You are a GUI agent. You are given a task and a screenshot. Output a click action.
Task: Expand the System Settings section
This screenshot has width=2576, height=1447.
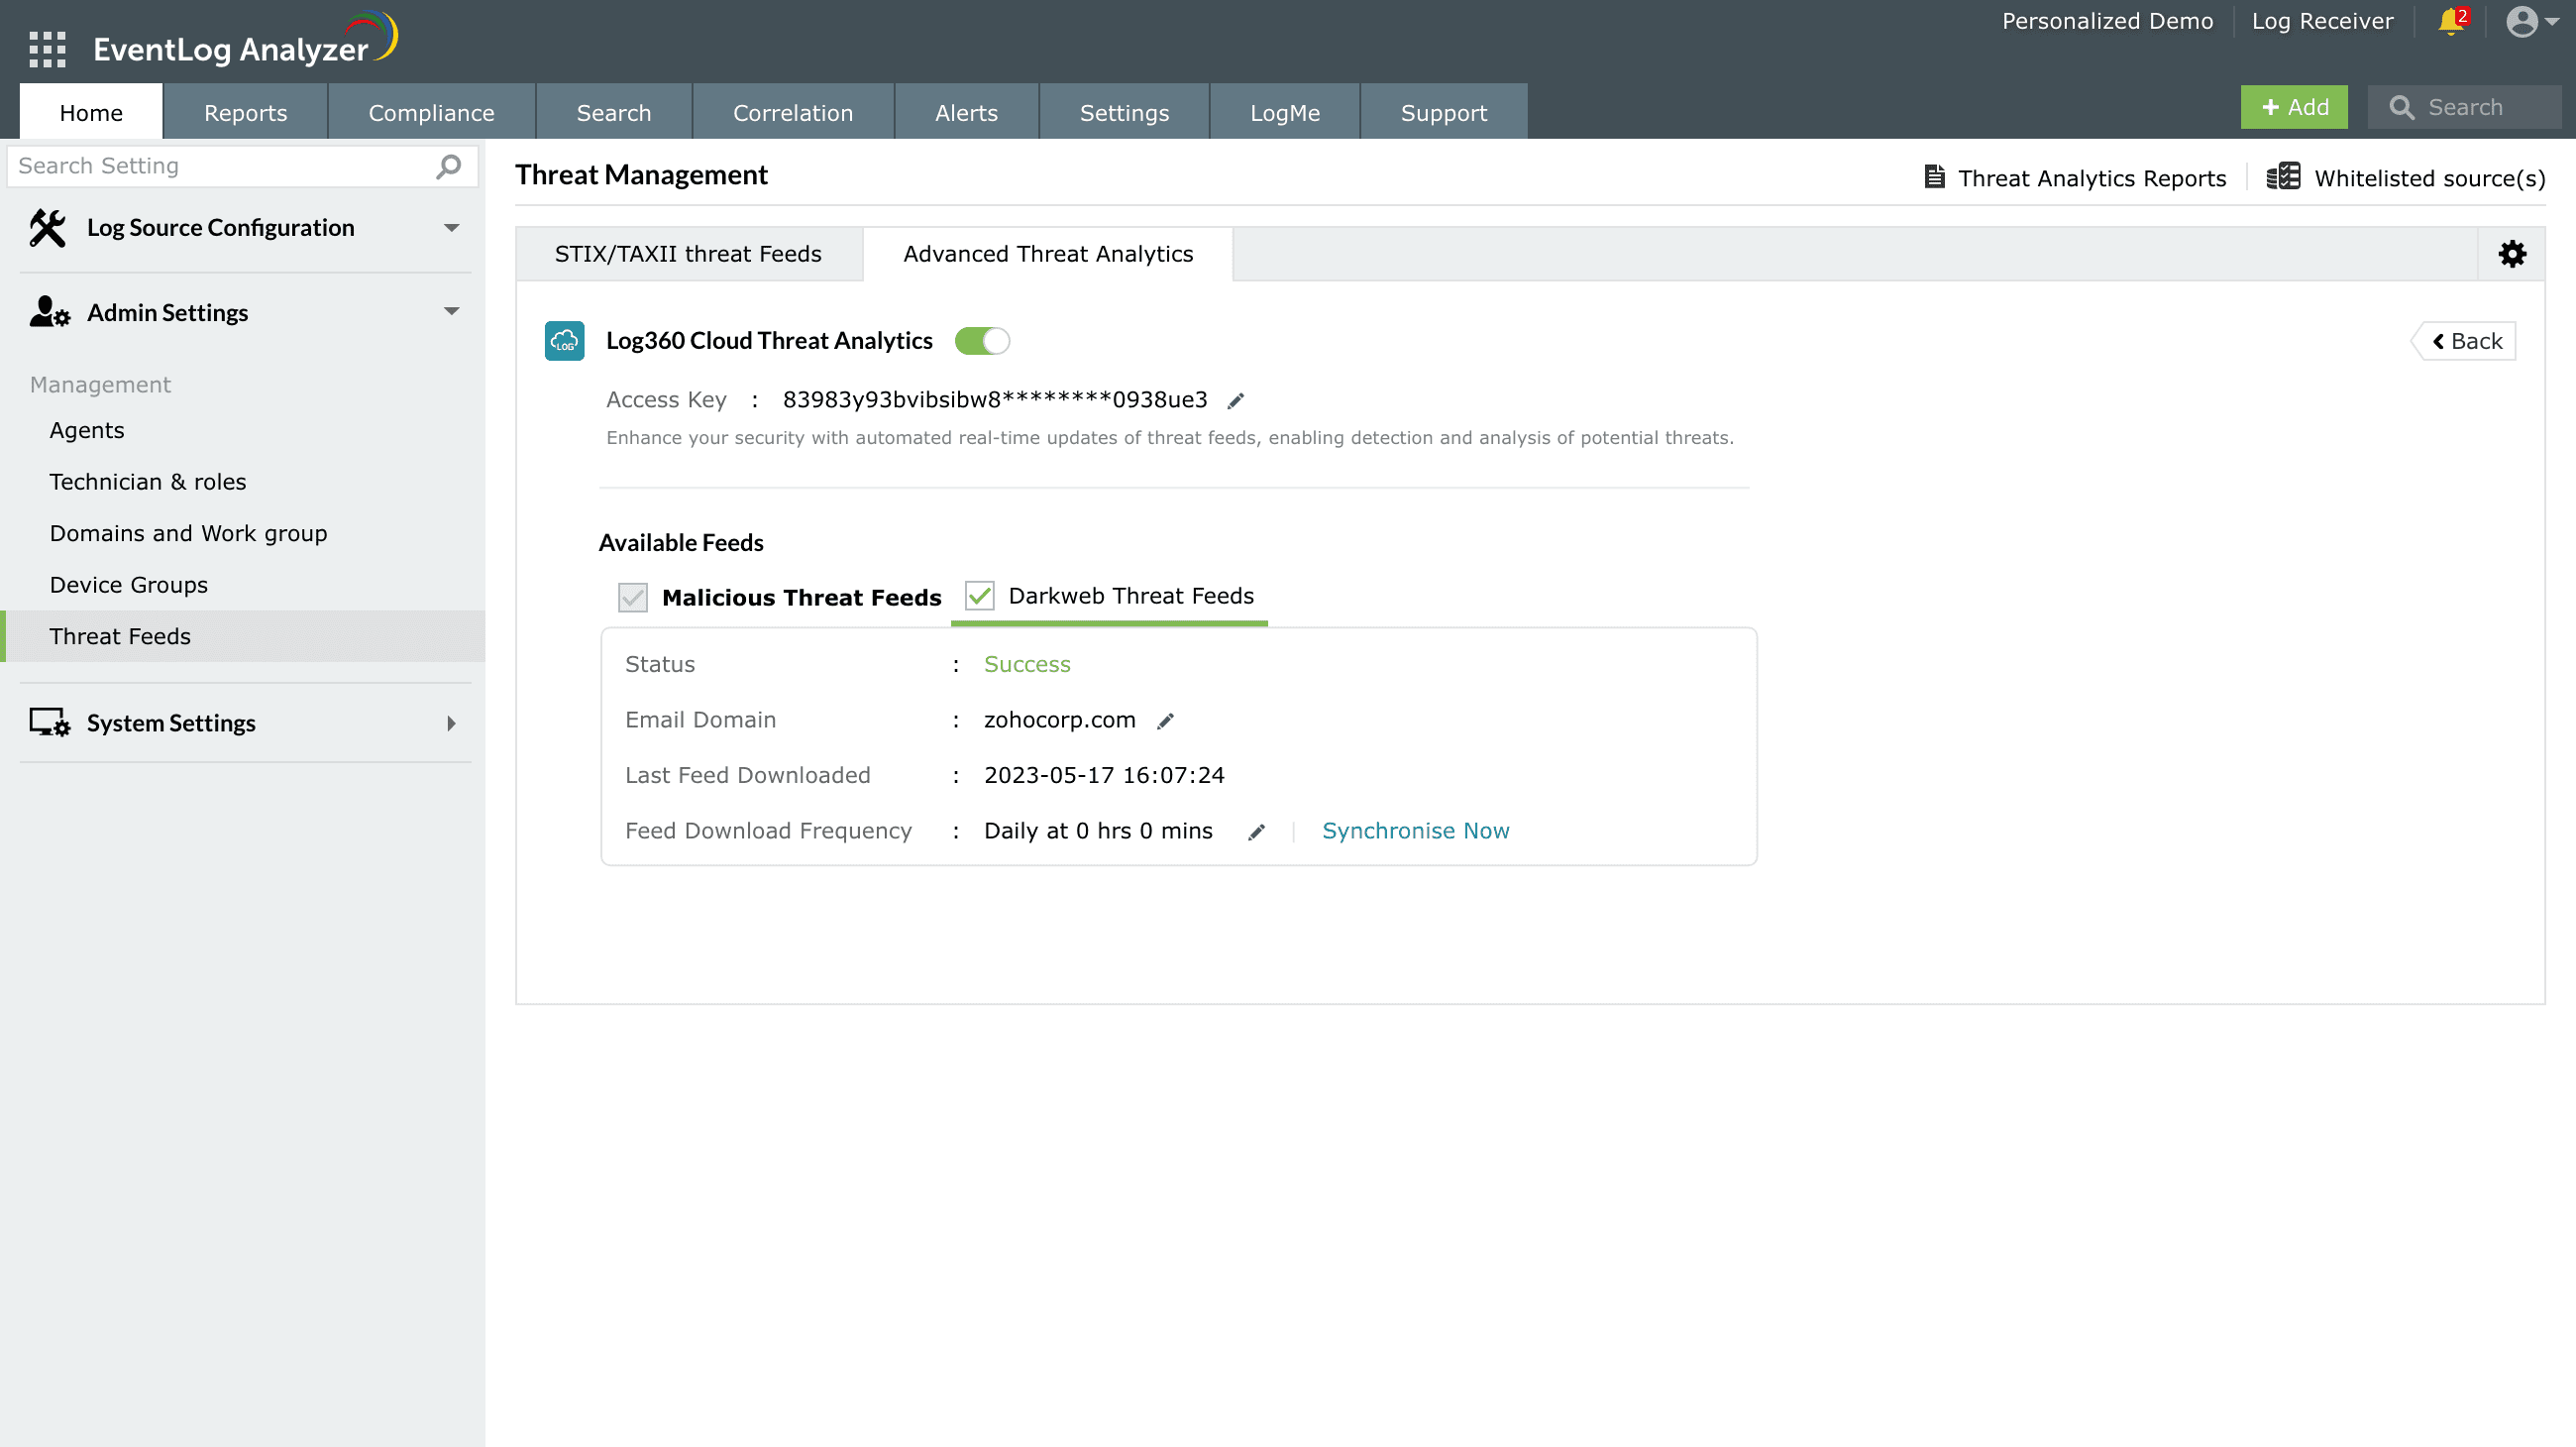click(451, 723)
